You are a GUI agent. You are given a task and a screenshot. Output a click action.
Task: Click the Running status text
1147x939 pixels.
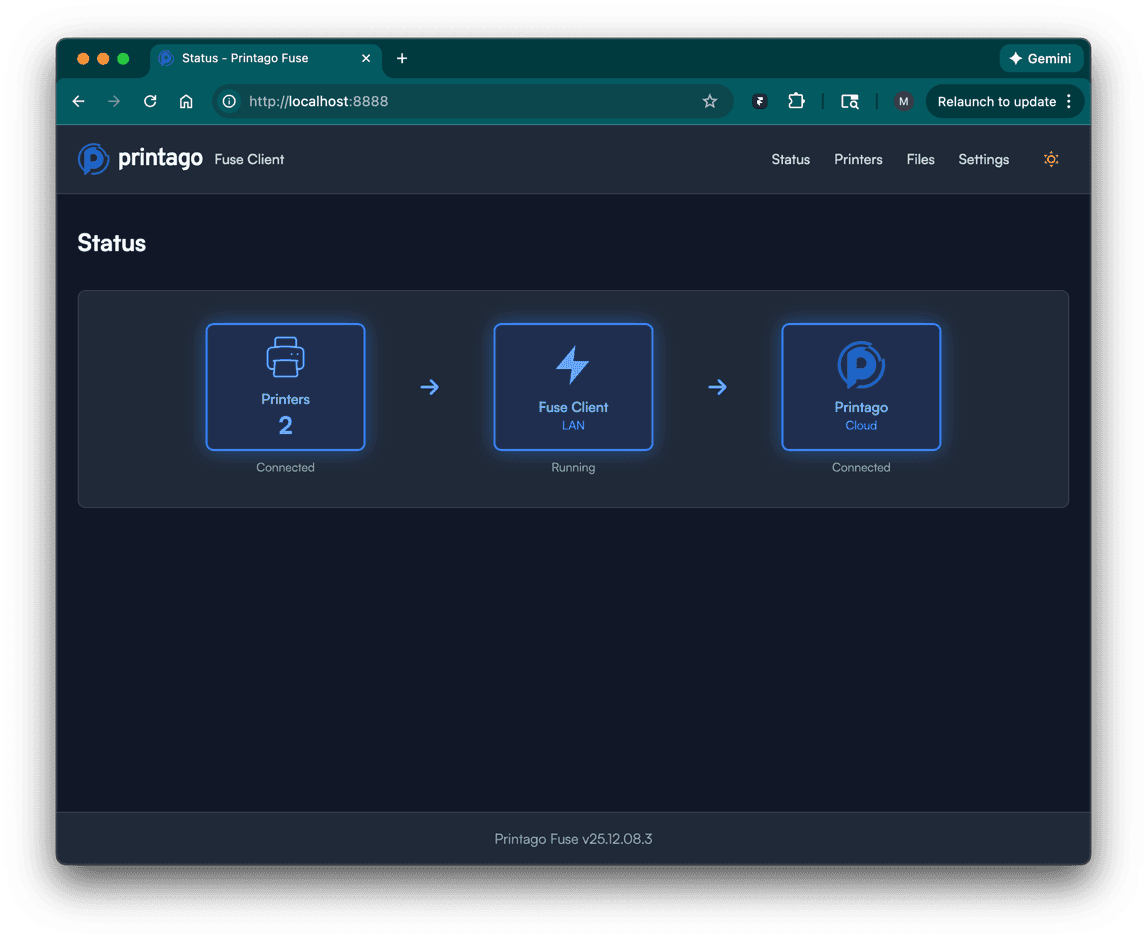tap(573, 467)
